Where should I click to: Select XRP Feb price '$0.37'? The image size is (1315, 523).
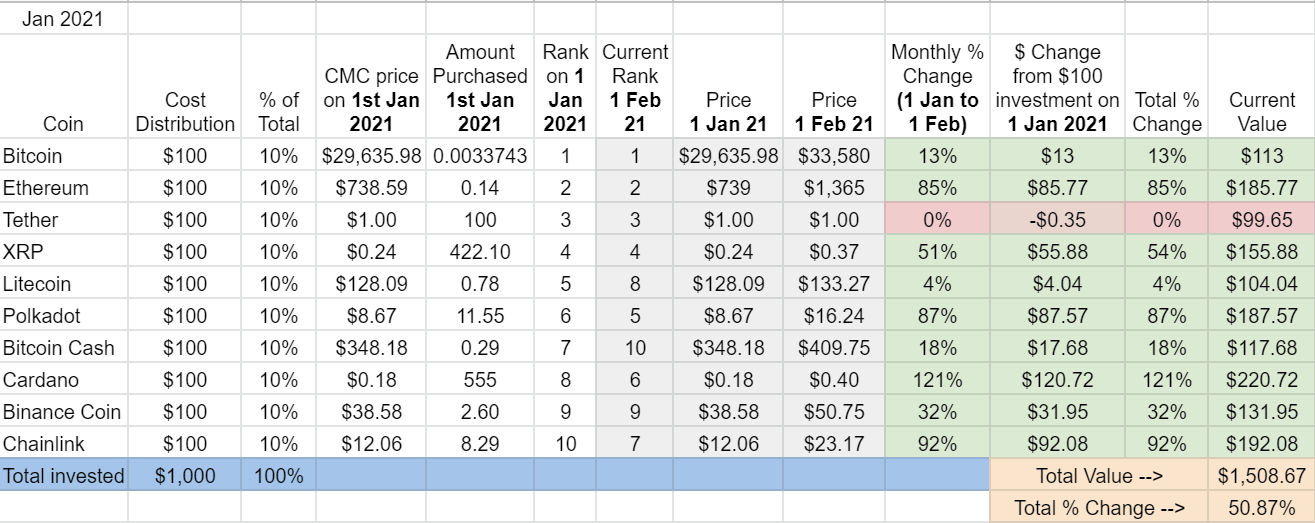click(x=834, y=251)
